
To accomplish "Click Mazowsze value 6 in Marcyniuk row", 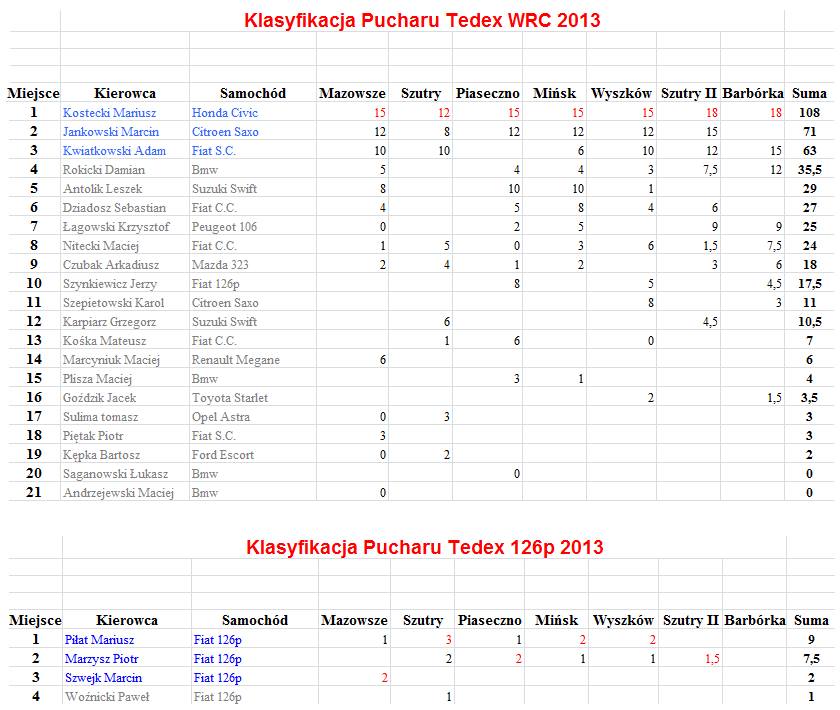I will [x=382, y=360].
